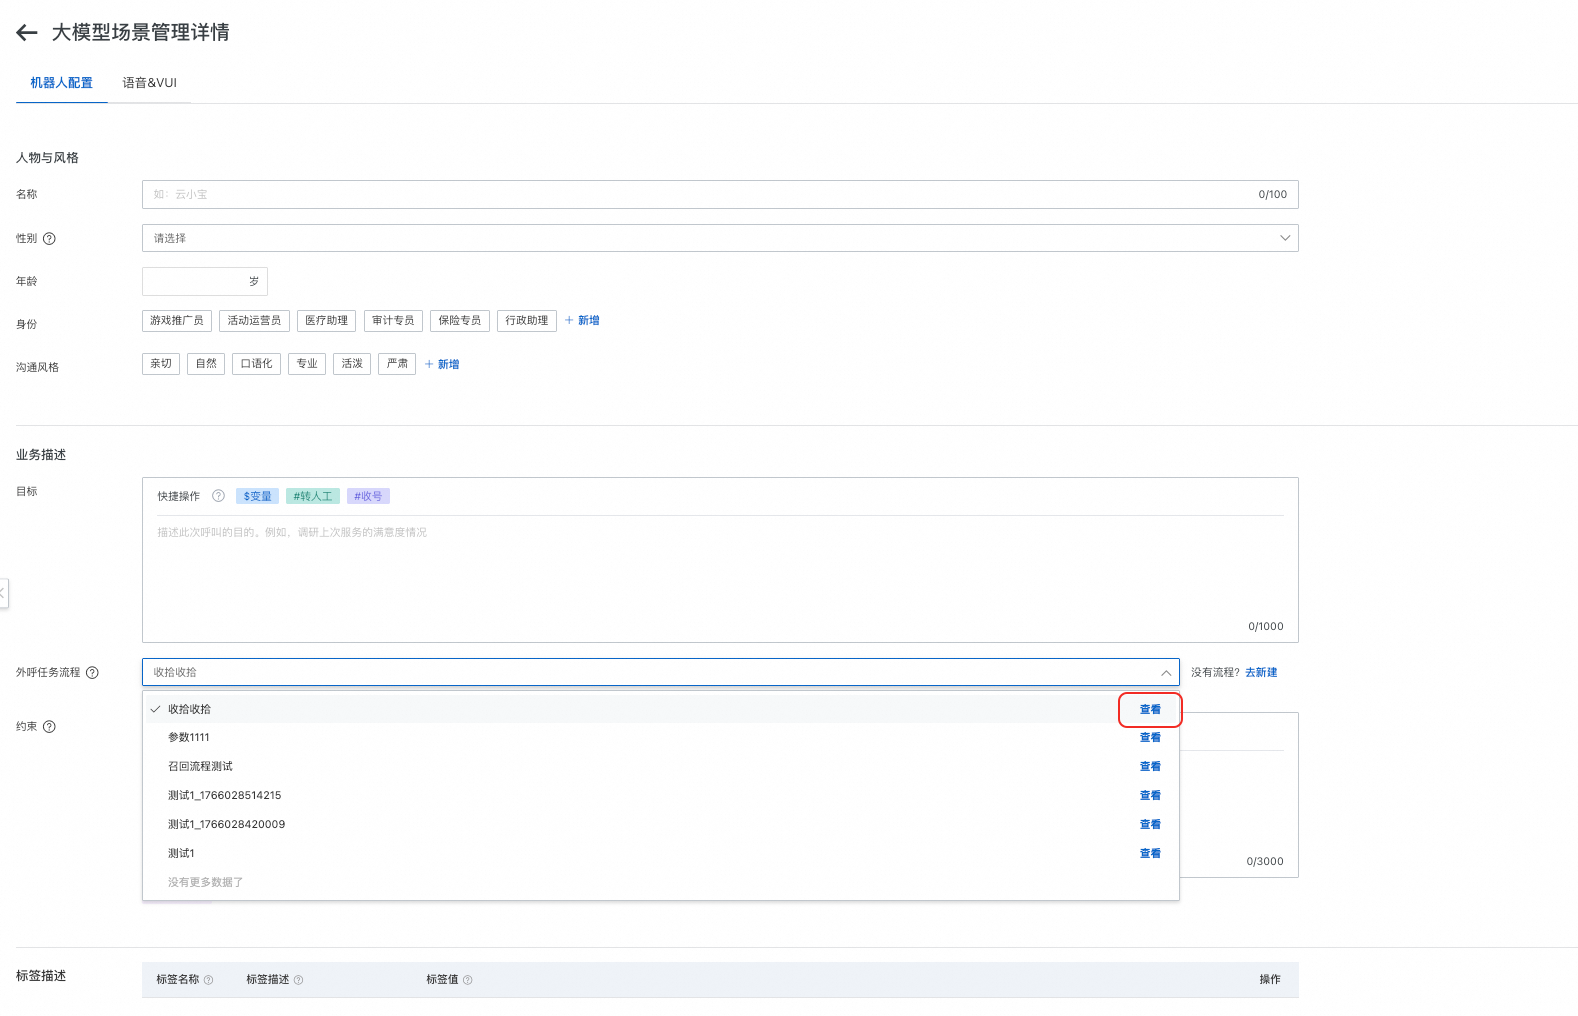Switch to the 语音&VUI tab

point(149,83)
